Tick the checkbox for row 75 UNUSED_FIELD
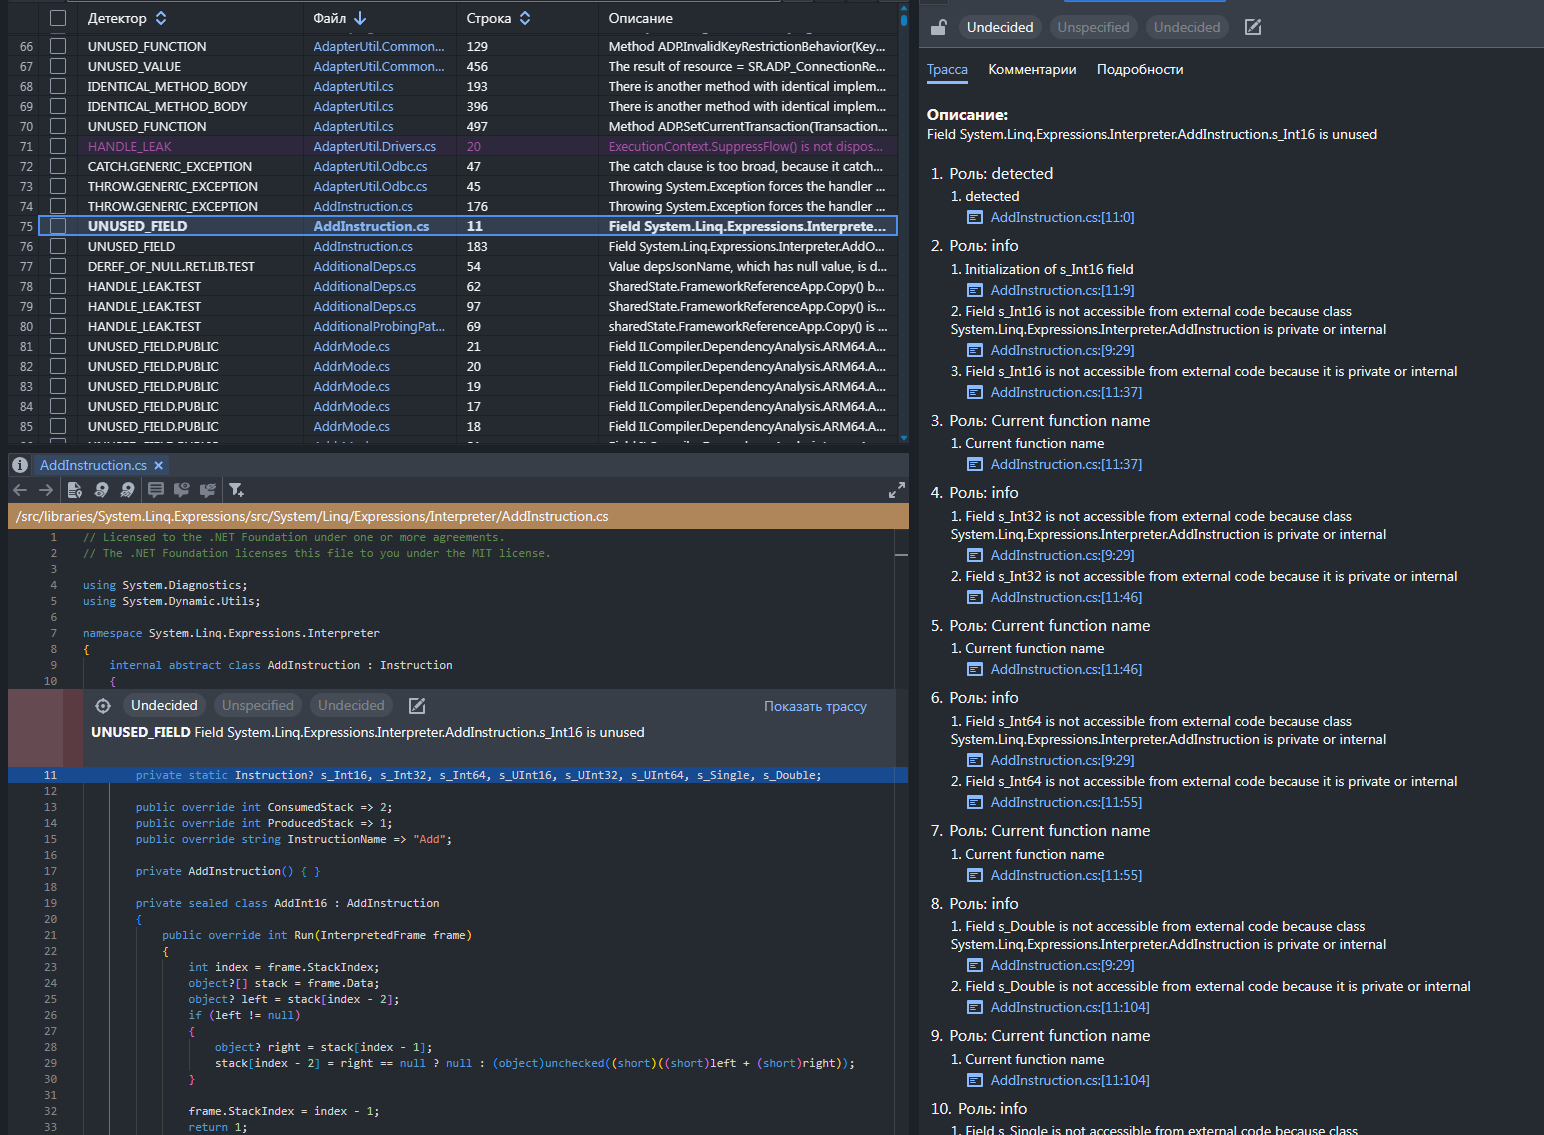The height and width of the screenshot is (1135, 1544). (58, 226)
